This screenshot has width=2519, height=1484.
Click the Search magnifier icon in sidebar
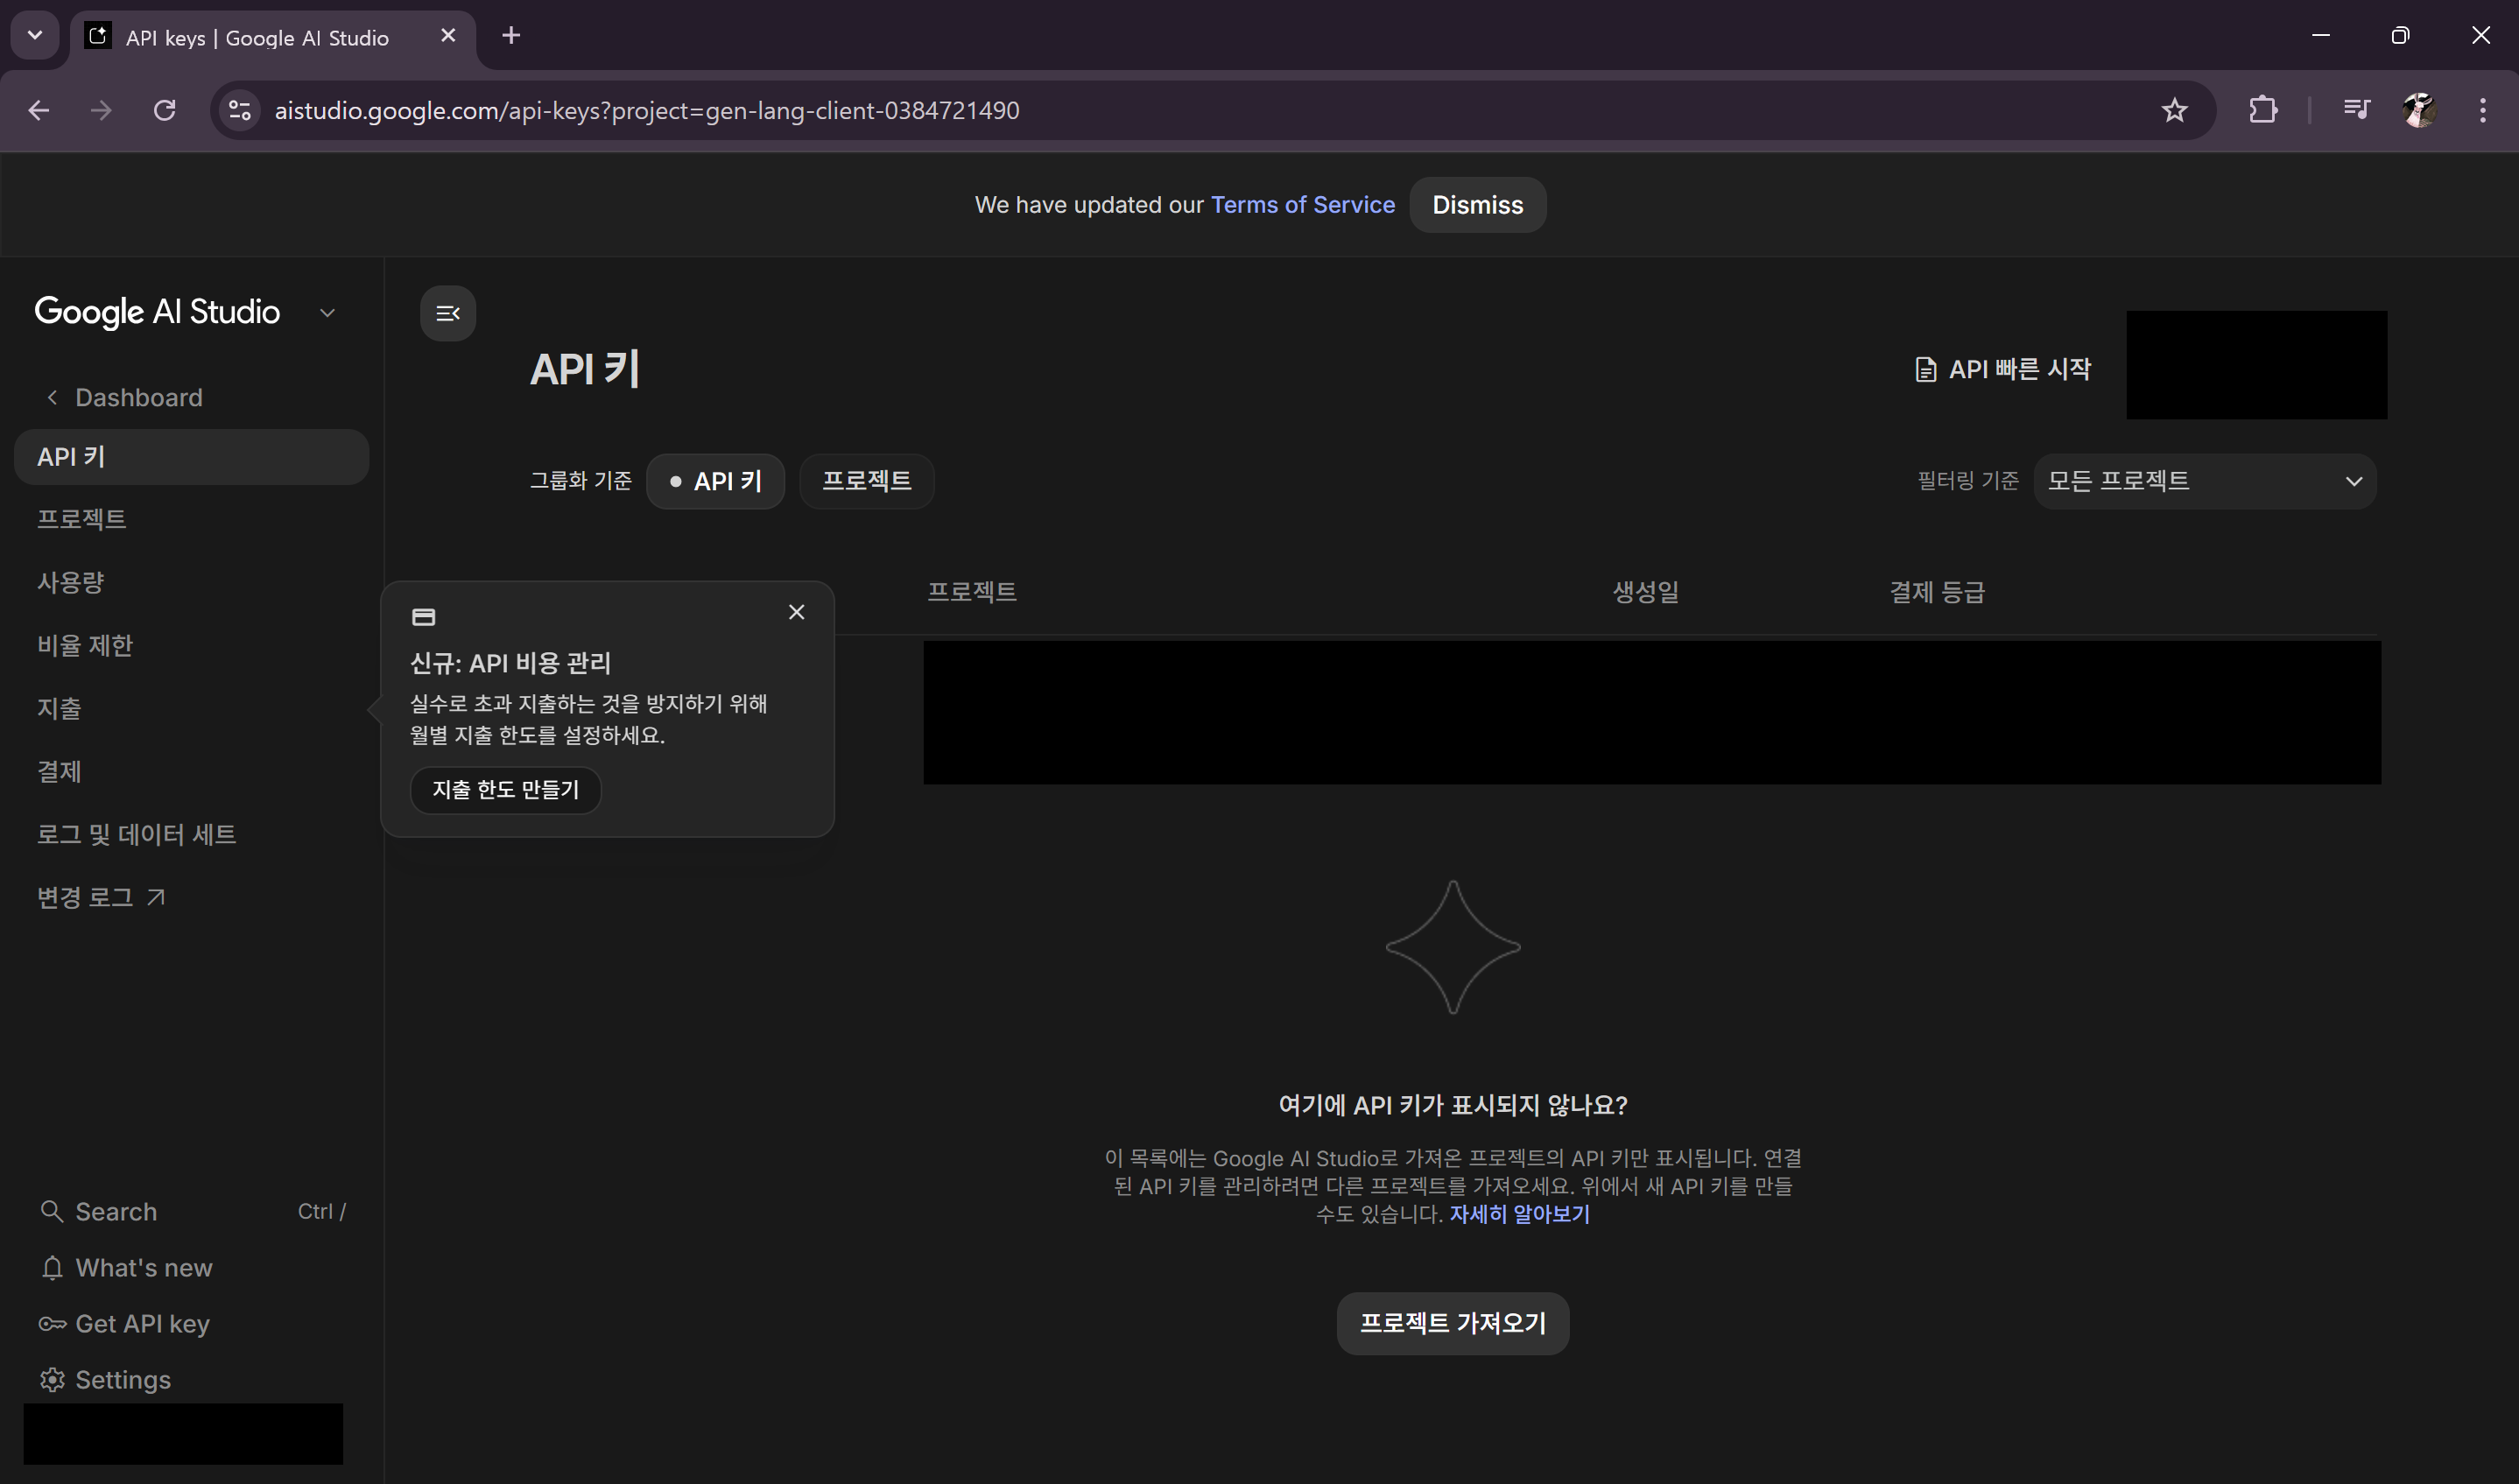(x=51, y=1212)
